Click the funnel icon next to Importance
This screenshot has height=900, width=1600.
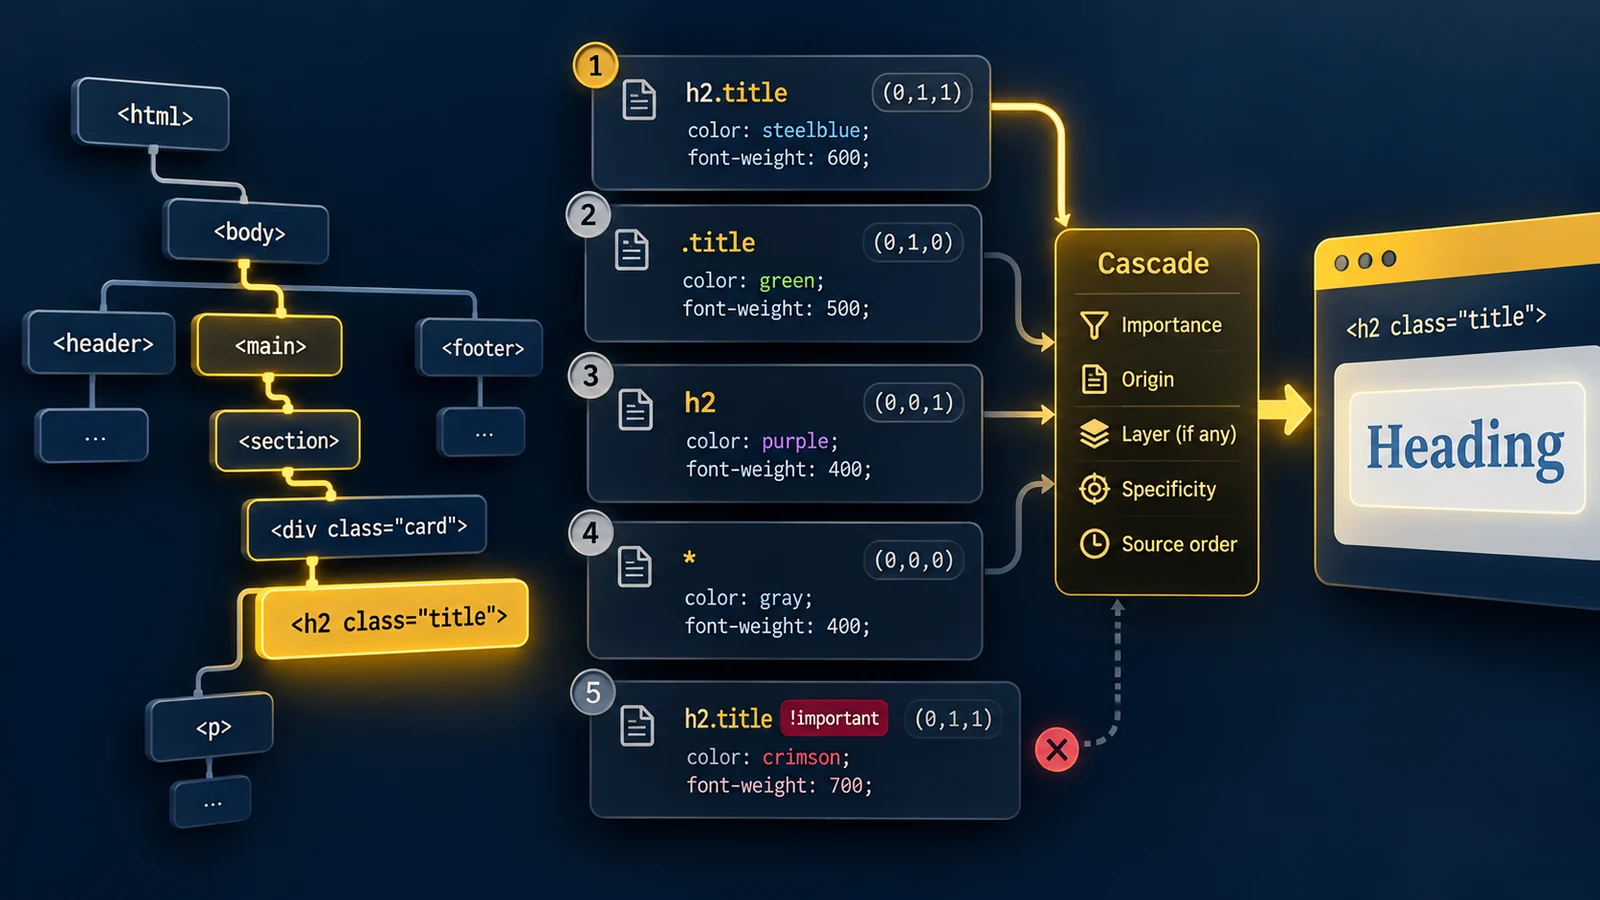[1094, 325]
